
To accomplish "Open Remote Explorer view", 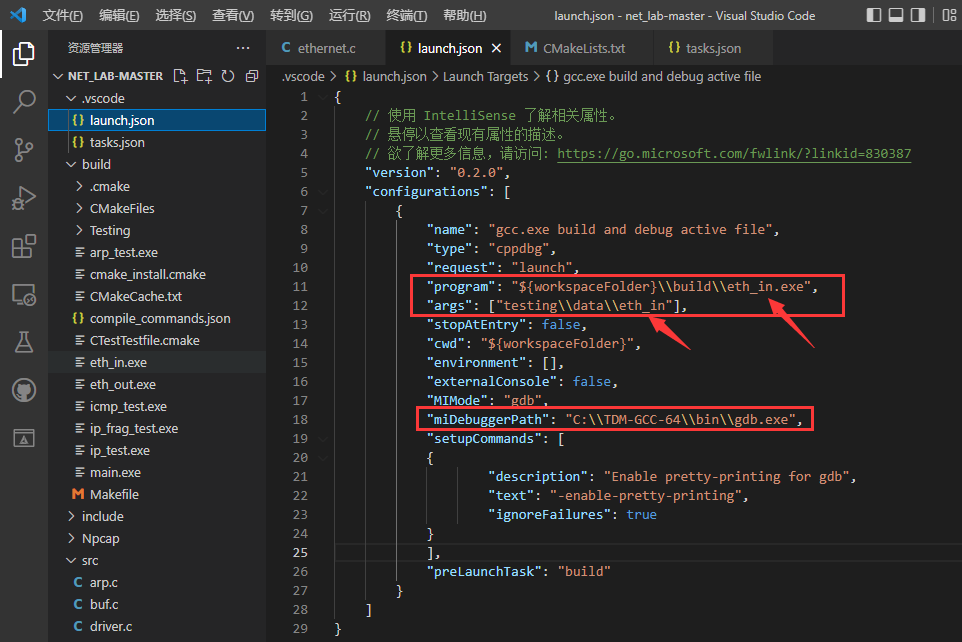I will tap(23, 295).
